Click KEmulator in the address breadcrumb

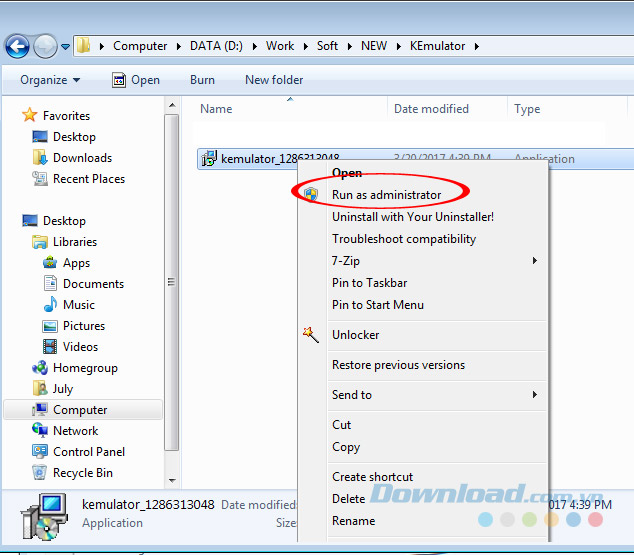(437, 46)
